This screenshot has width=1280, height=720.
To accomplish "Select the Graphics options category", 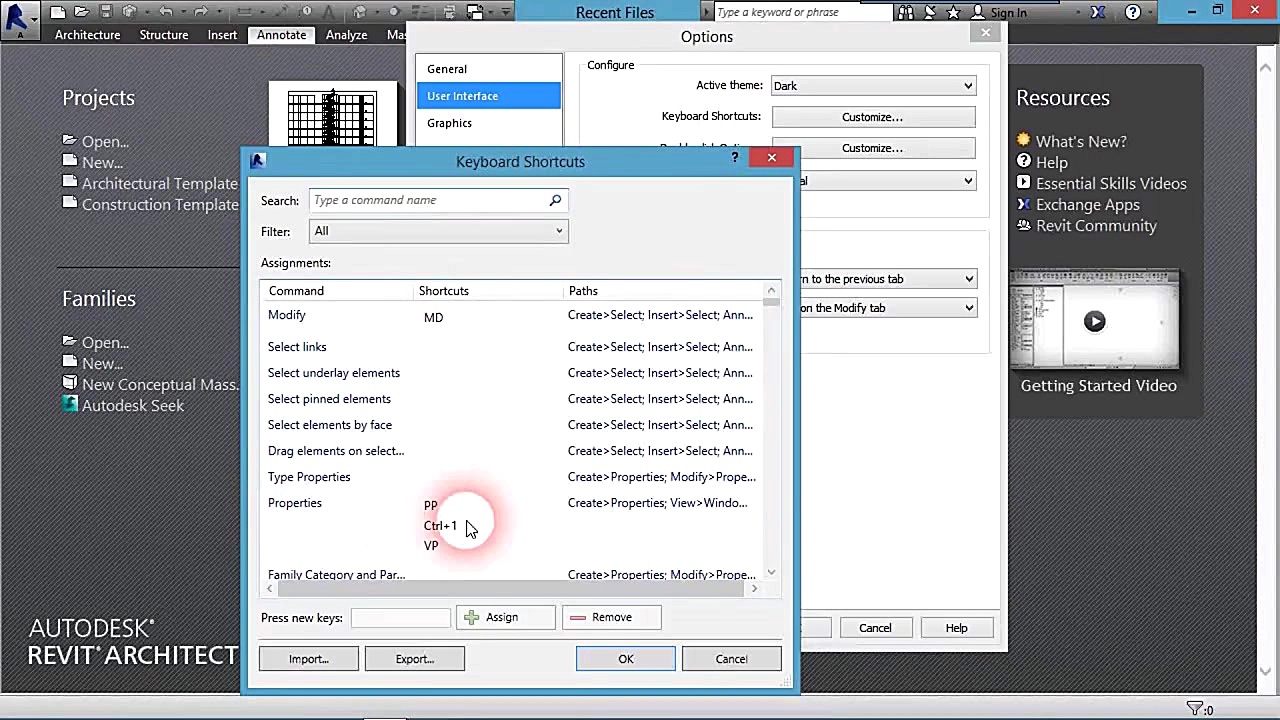I will tap(449, 123).
